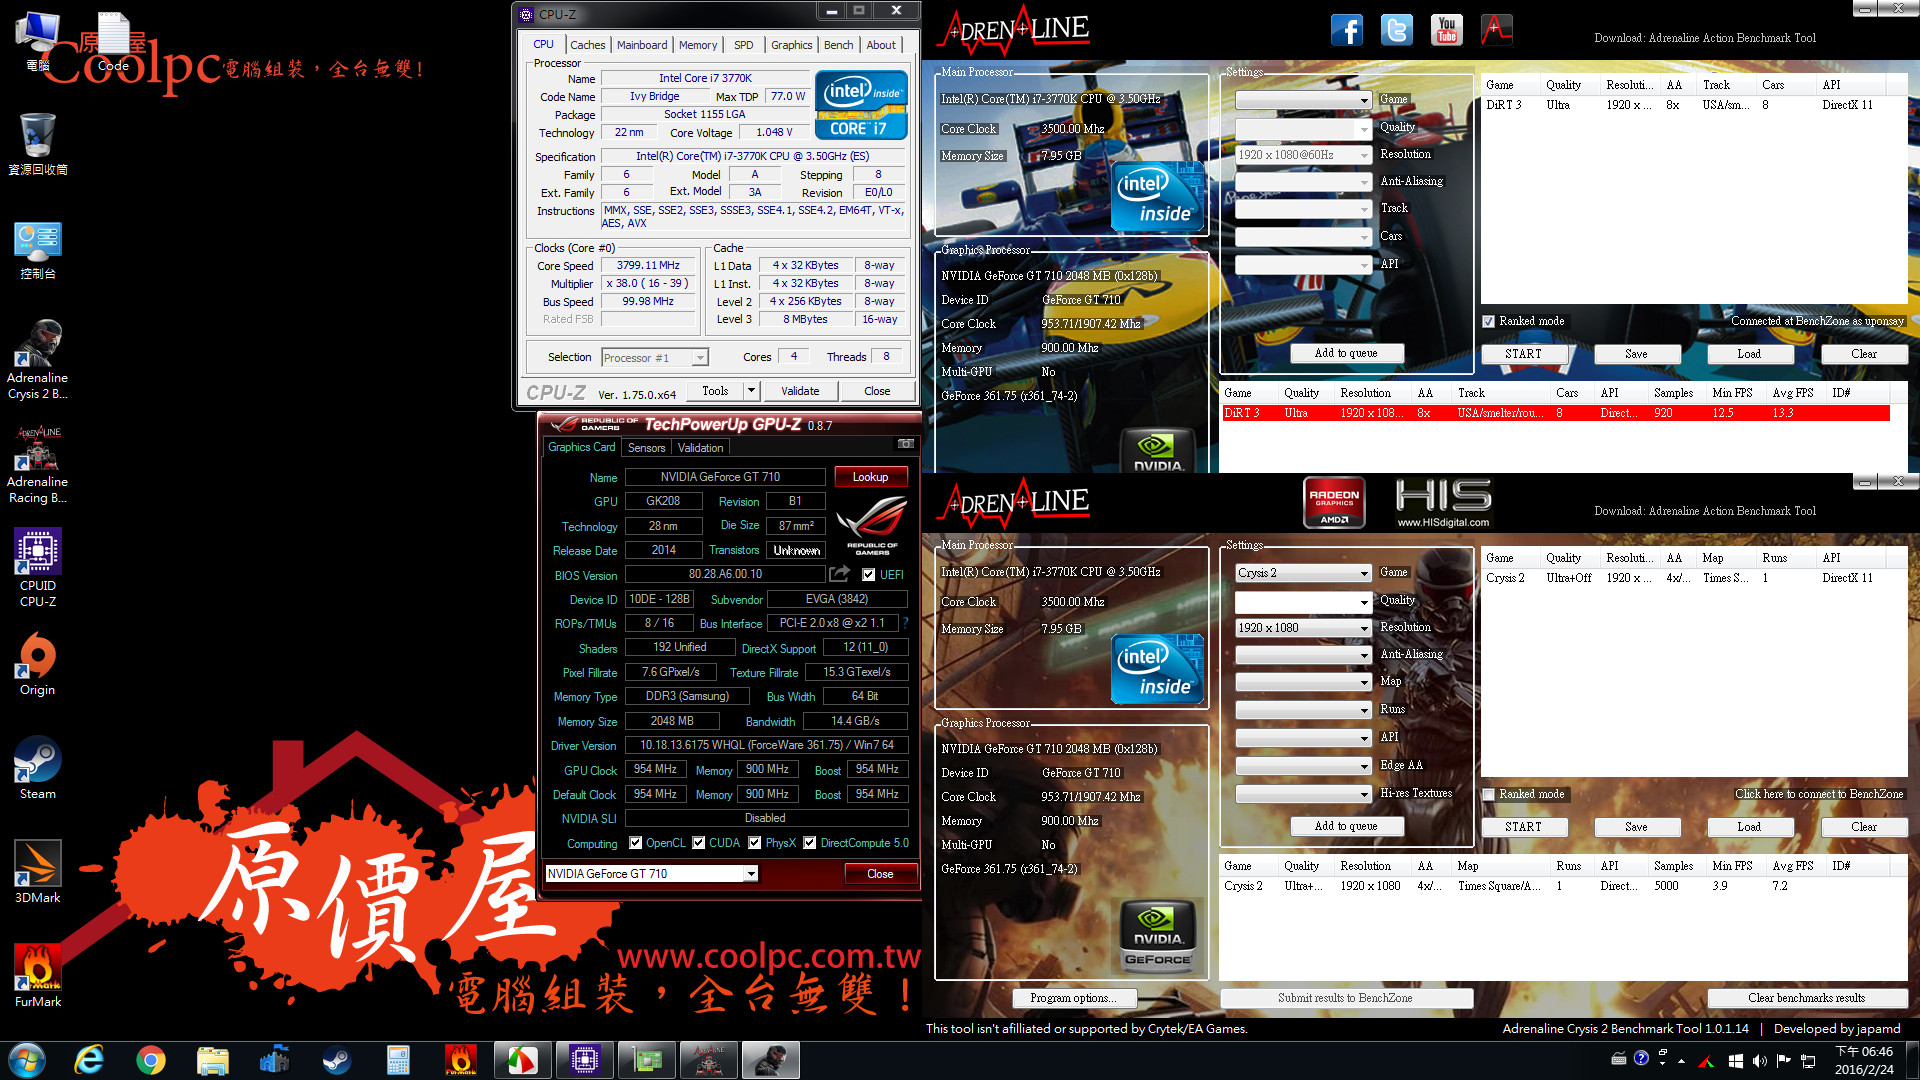Click START in the Crysis 2 benchmark window
Image resolution: width=1920 pixels, height=1080 pixels.
(1523, 827)
